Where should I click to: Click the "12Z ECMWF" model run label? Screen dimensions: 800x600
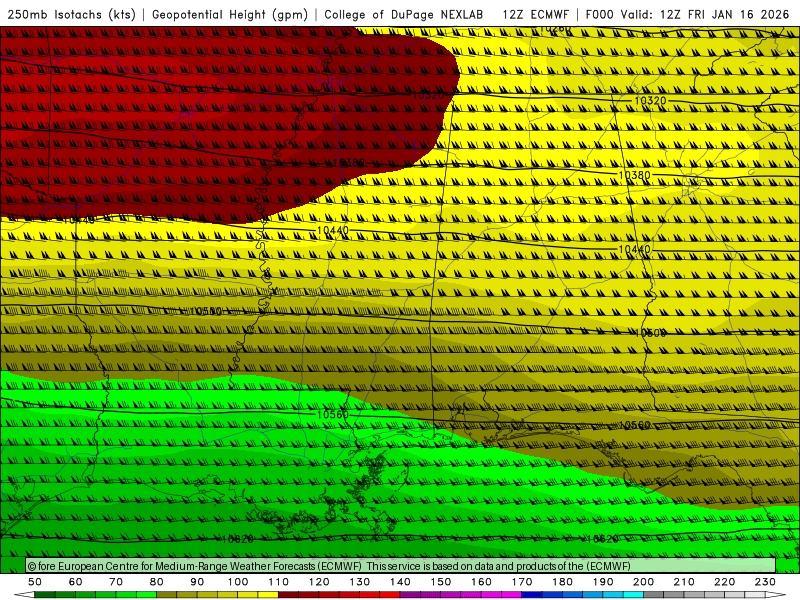point(535,14)
